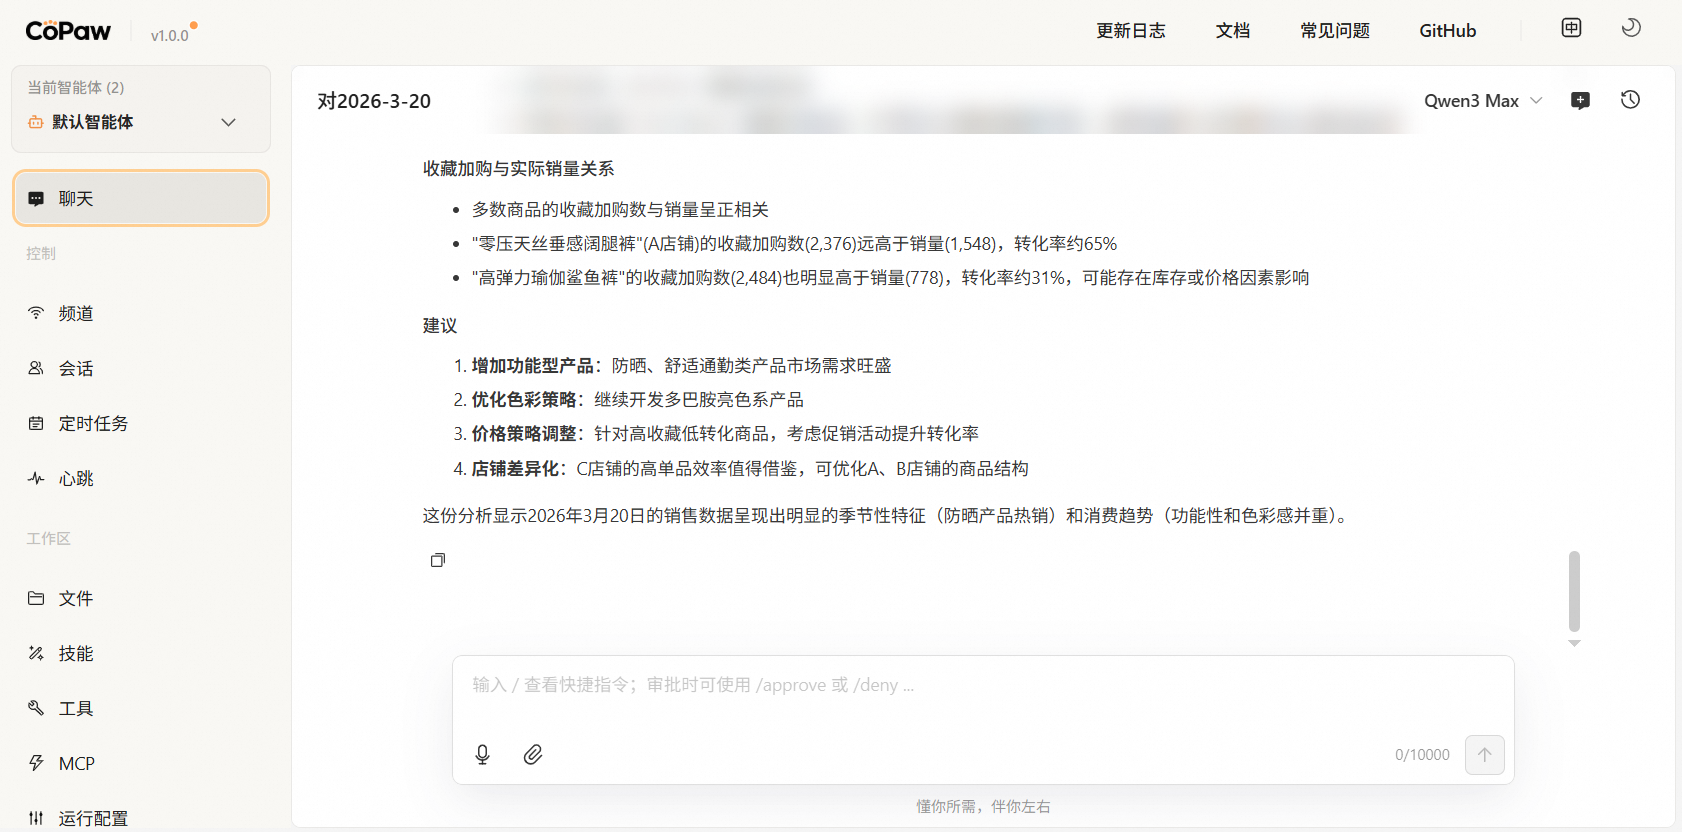Click the summary paragraph starting 这份分析显示

pyautogui.click(x=887, y=515)
